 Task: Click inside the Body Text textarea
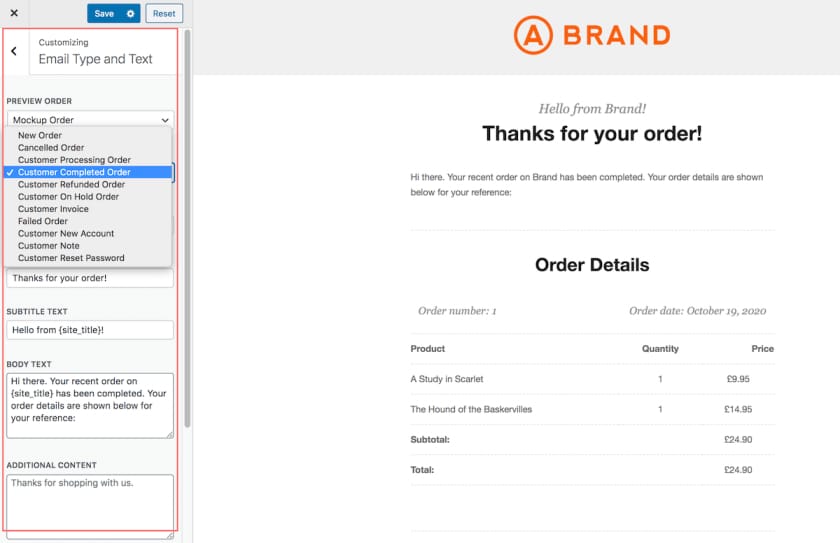point(90,406)
